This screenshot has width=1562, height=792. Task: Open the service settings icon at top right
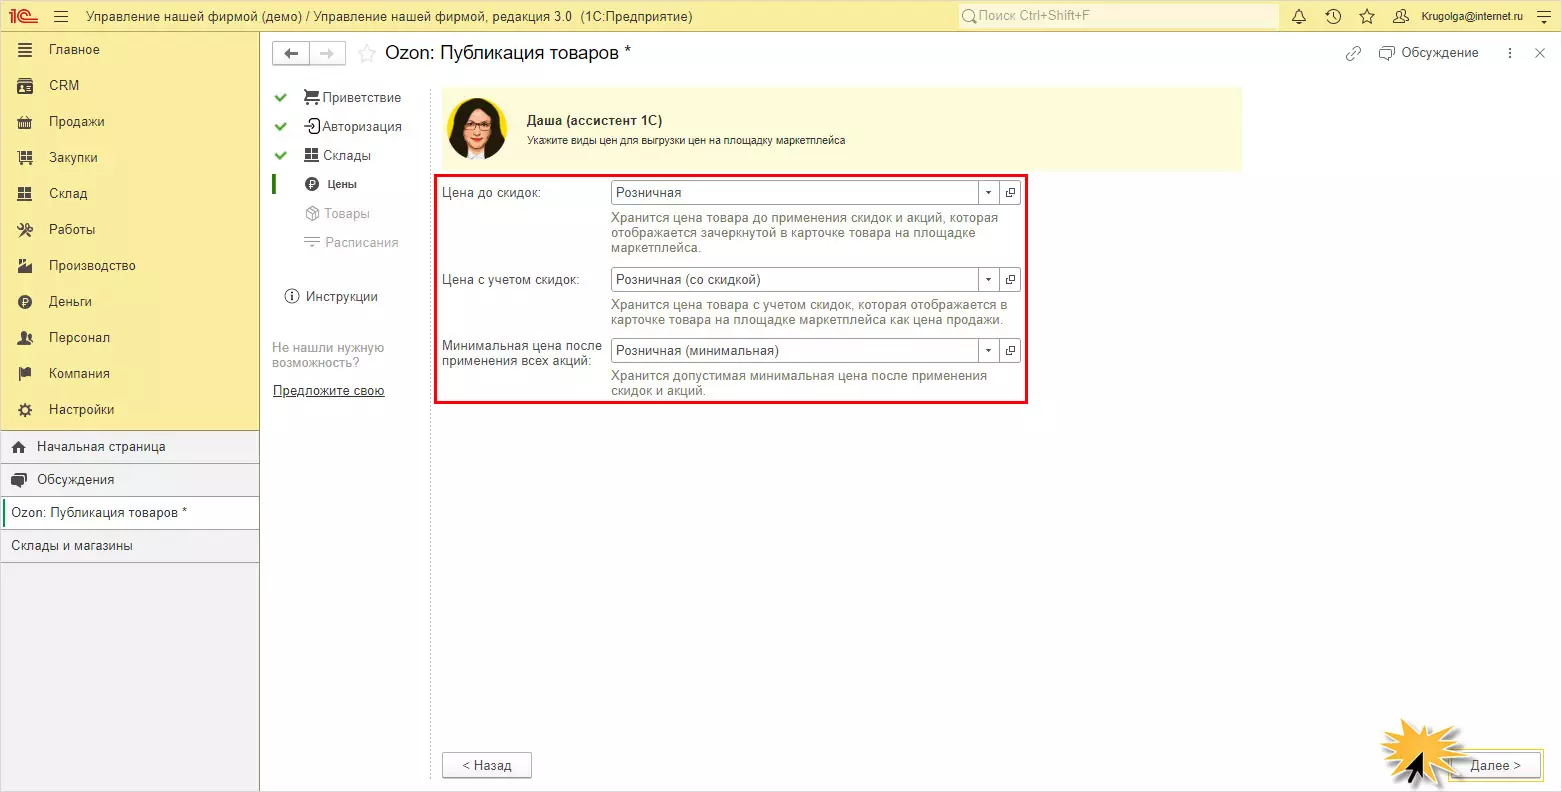pos(1543,16)
